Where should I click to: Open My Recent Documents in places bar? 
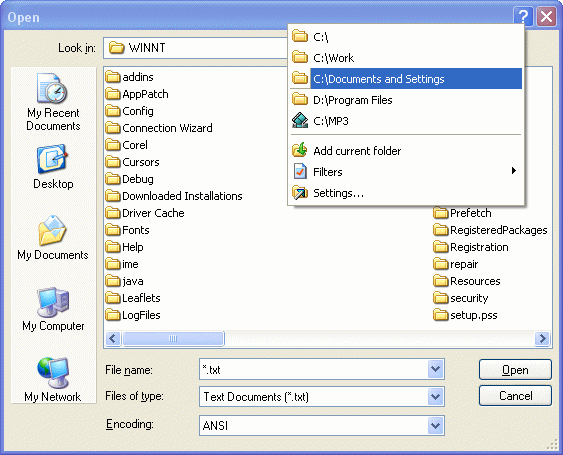[53, 102]
